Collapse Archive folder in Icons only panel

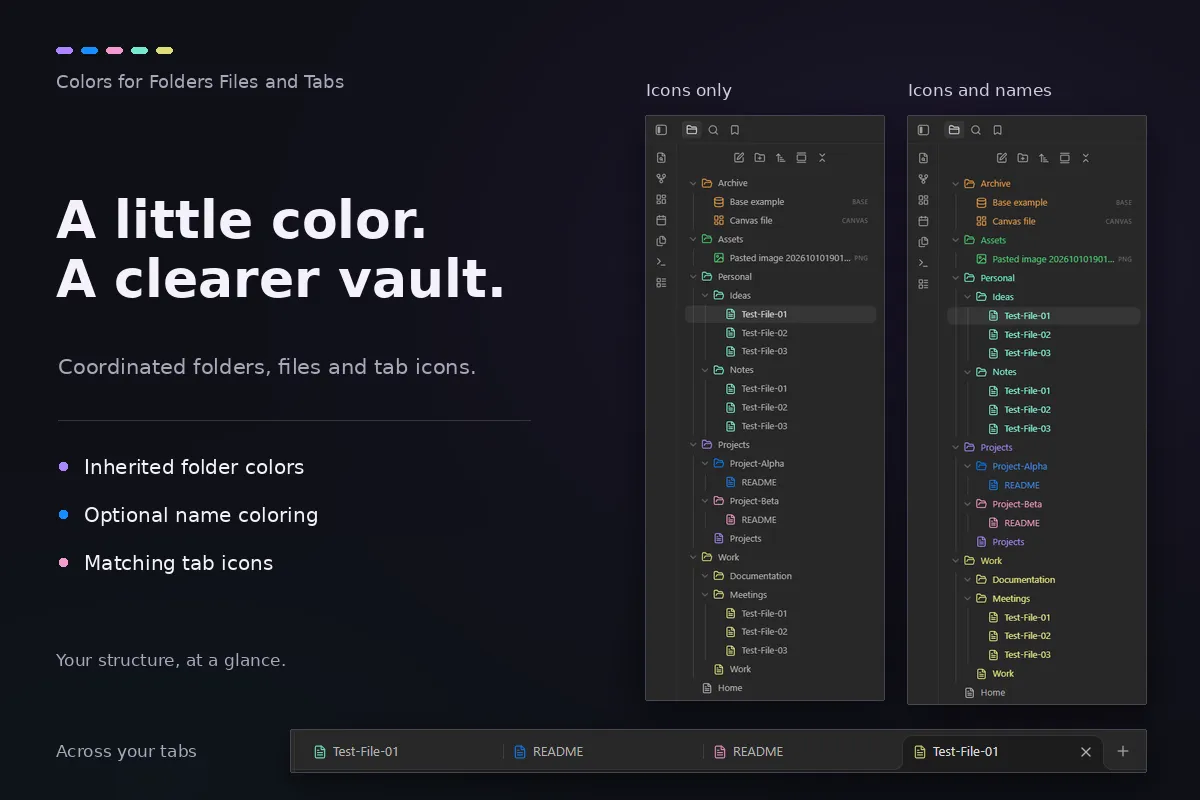pos(692,183)
